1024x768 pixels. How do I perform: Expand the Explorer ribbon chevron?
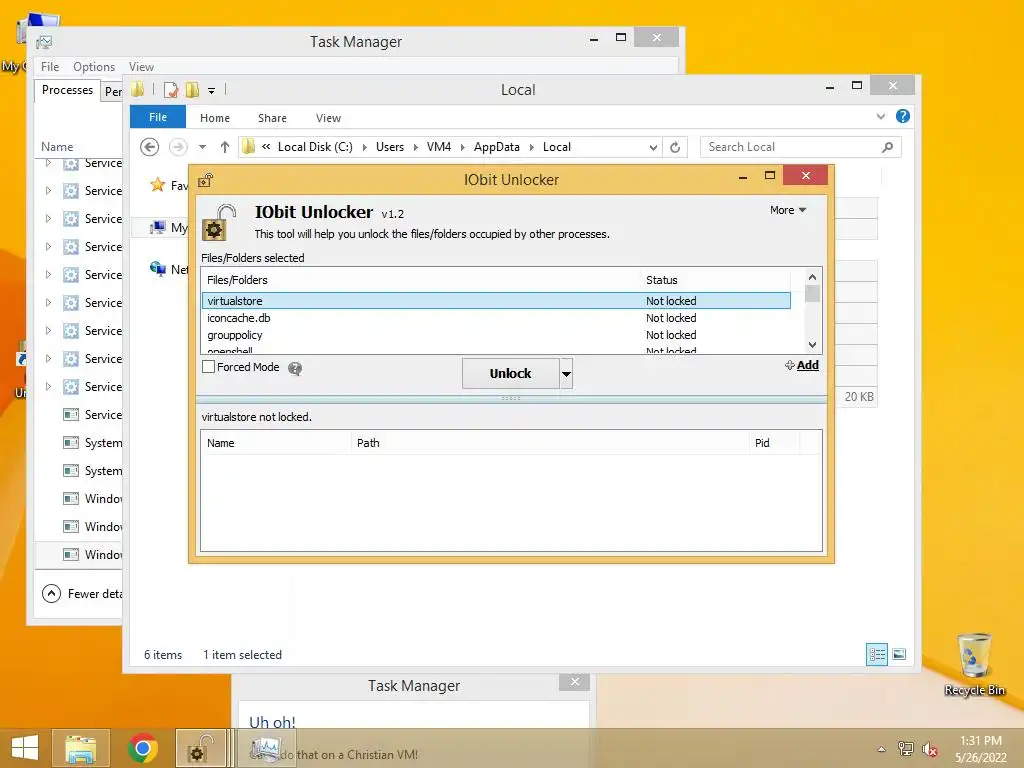(x=880, y=116)
